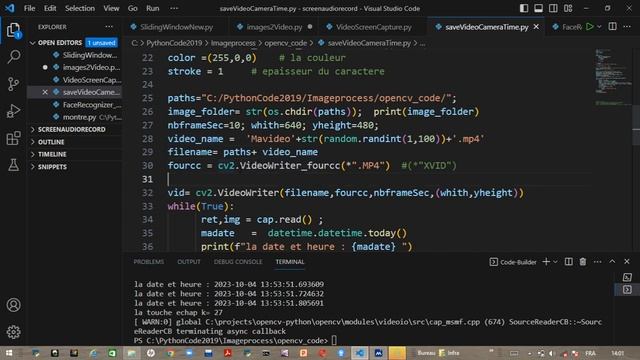This screenshot has height=360, width=640.
Task: Switch to Problems panel tab
Action: point(149,262)
